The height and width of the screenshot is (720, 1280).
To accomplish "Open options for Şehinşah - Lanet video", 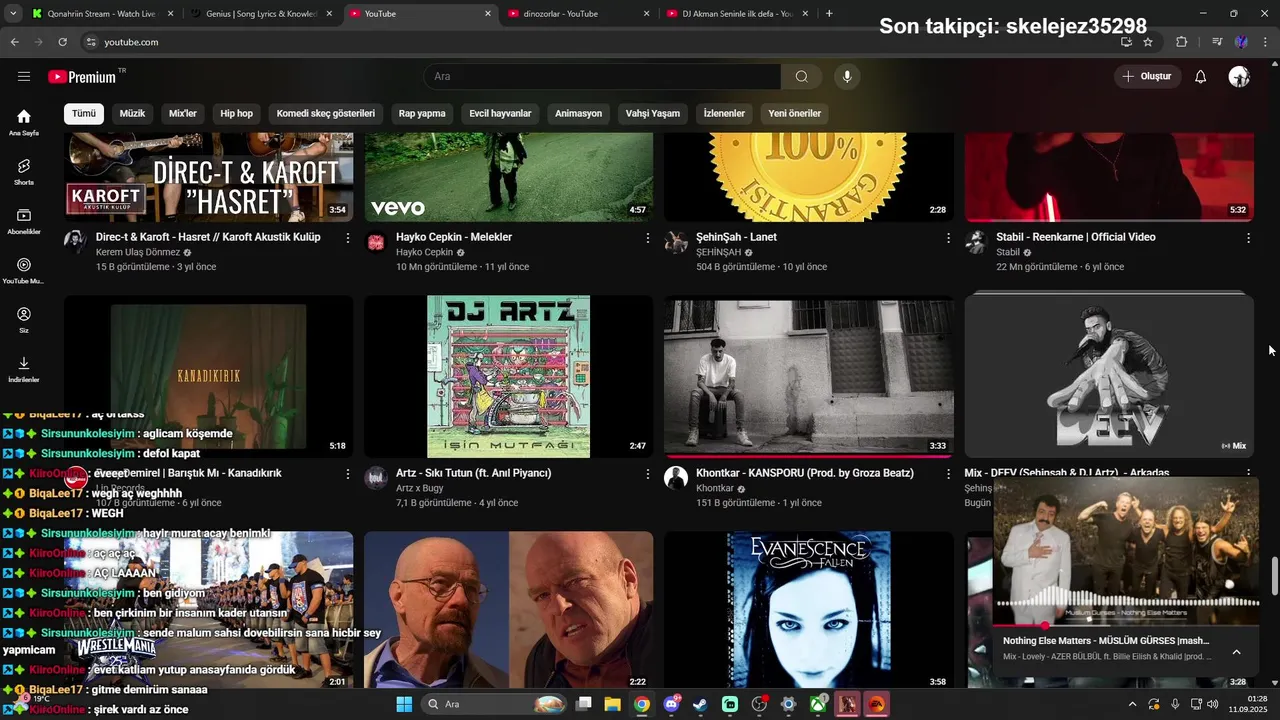I will point(948,238).
